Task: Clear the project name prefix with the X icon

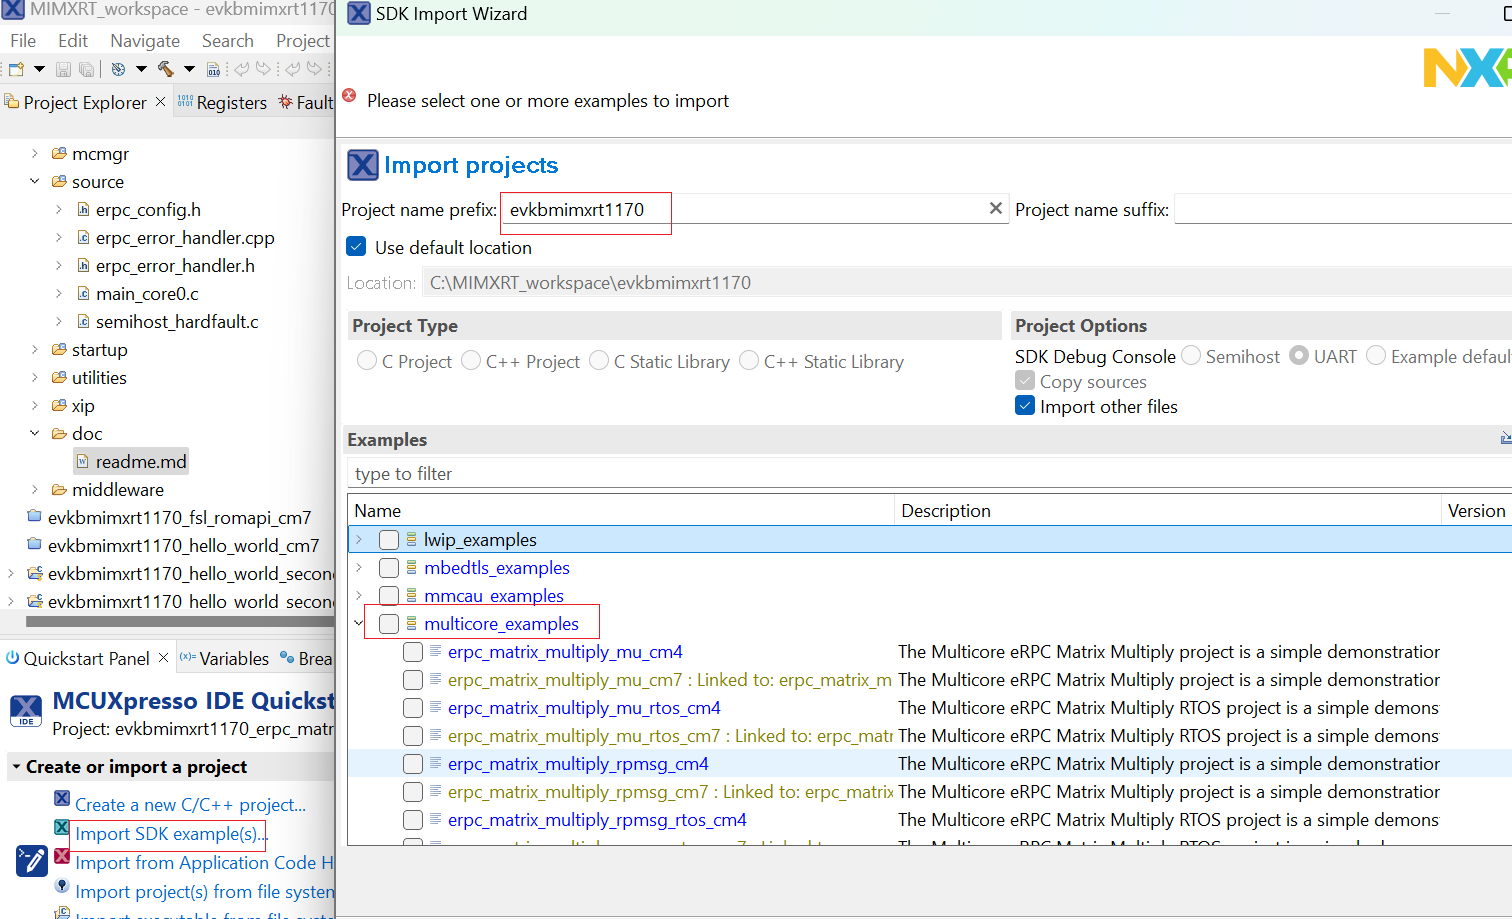Action: coord(996,208)
